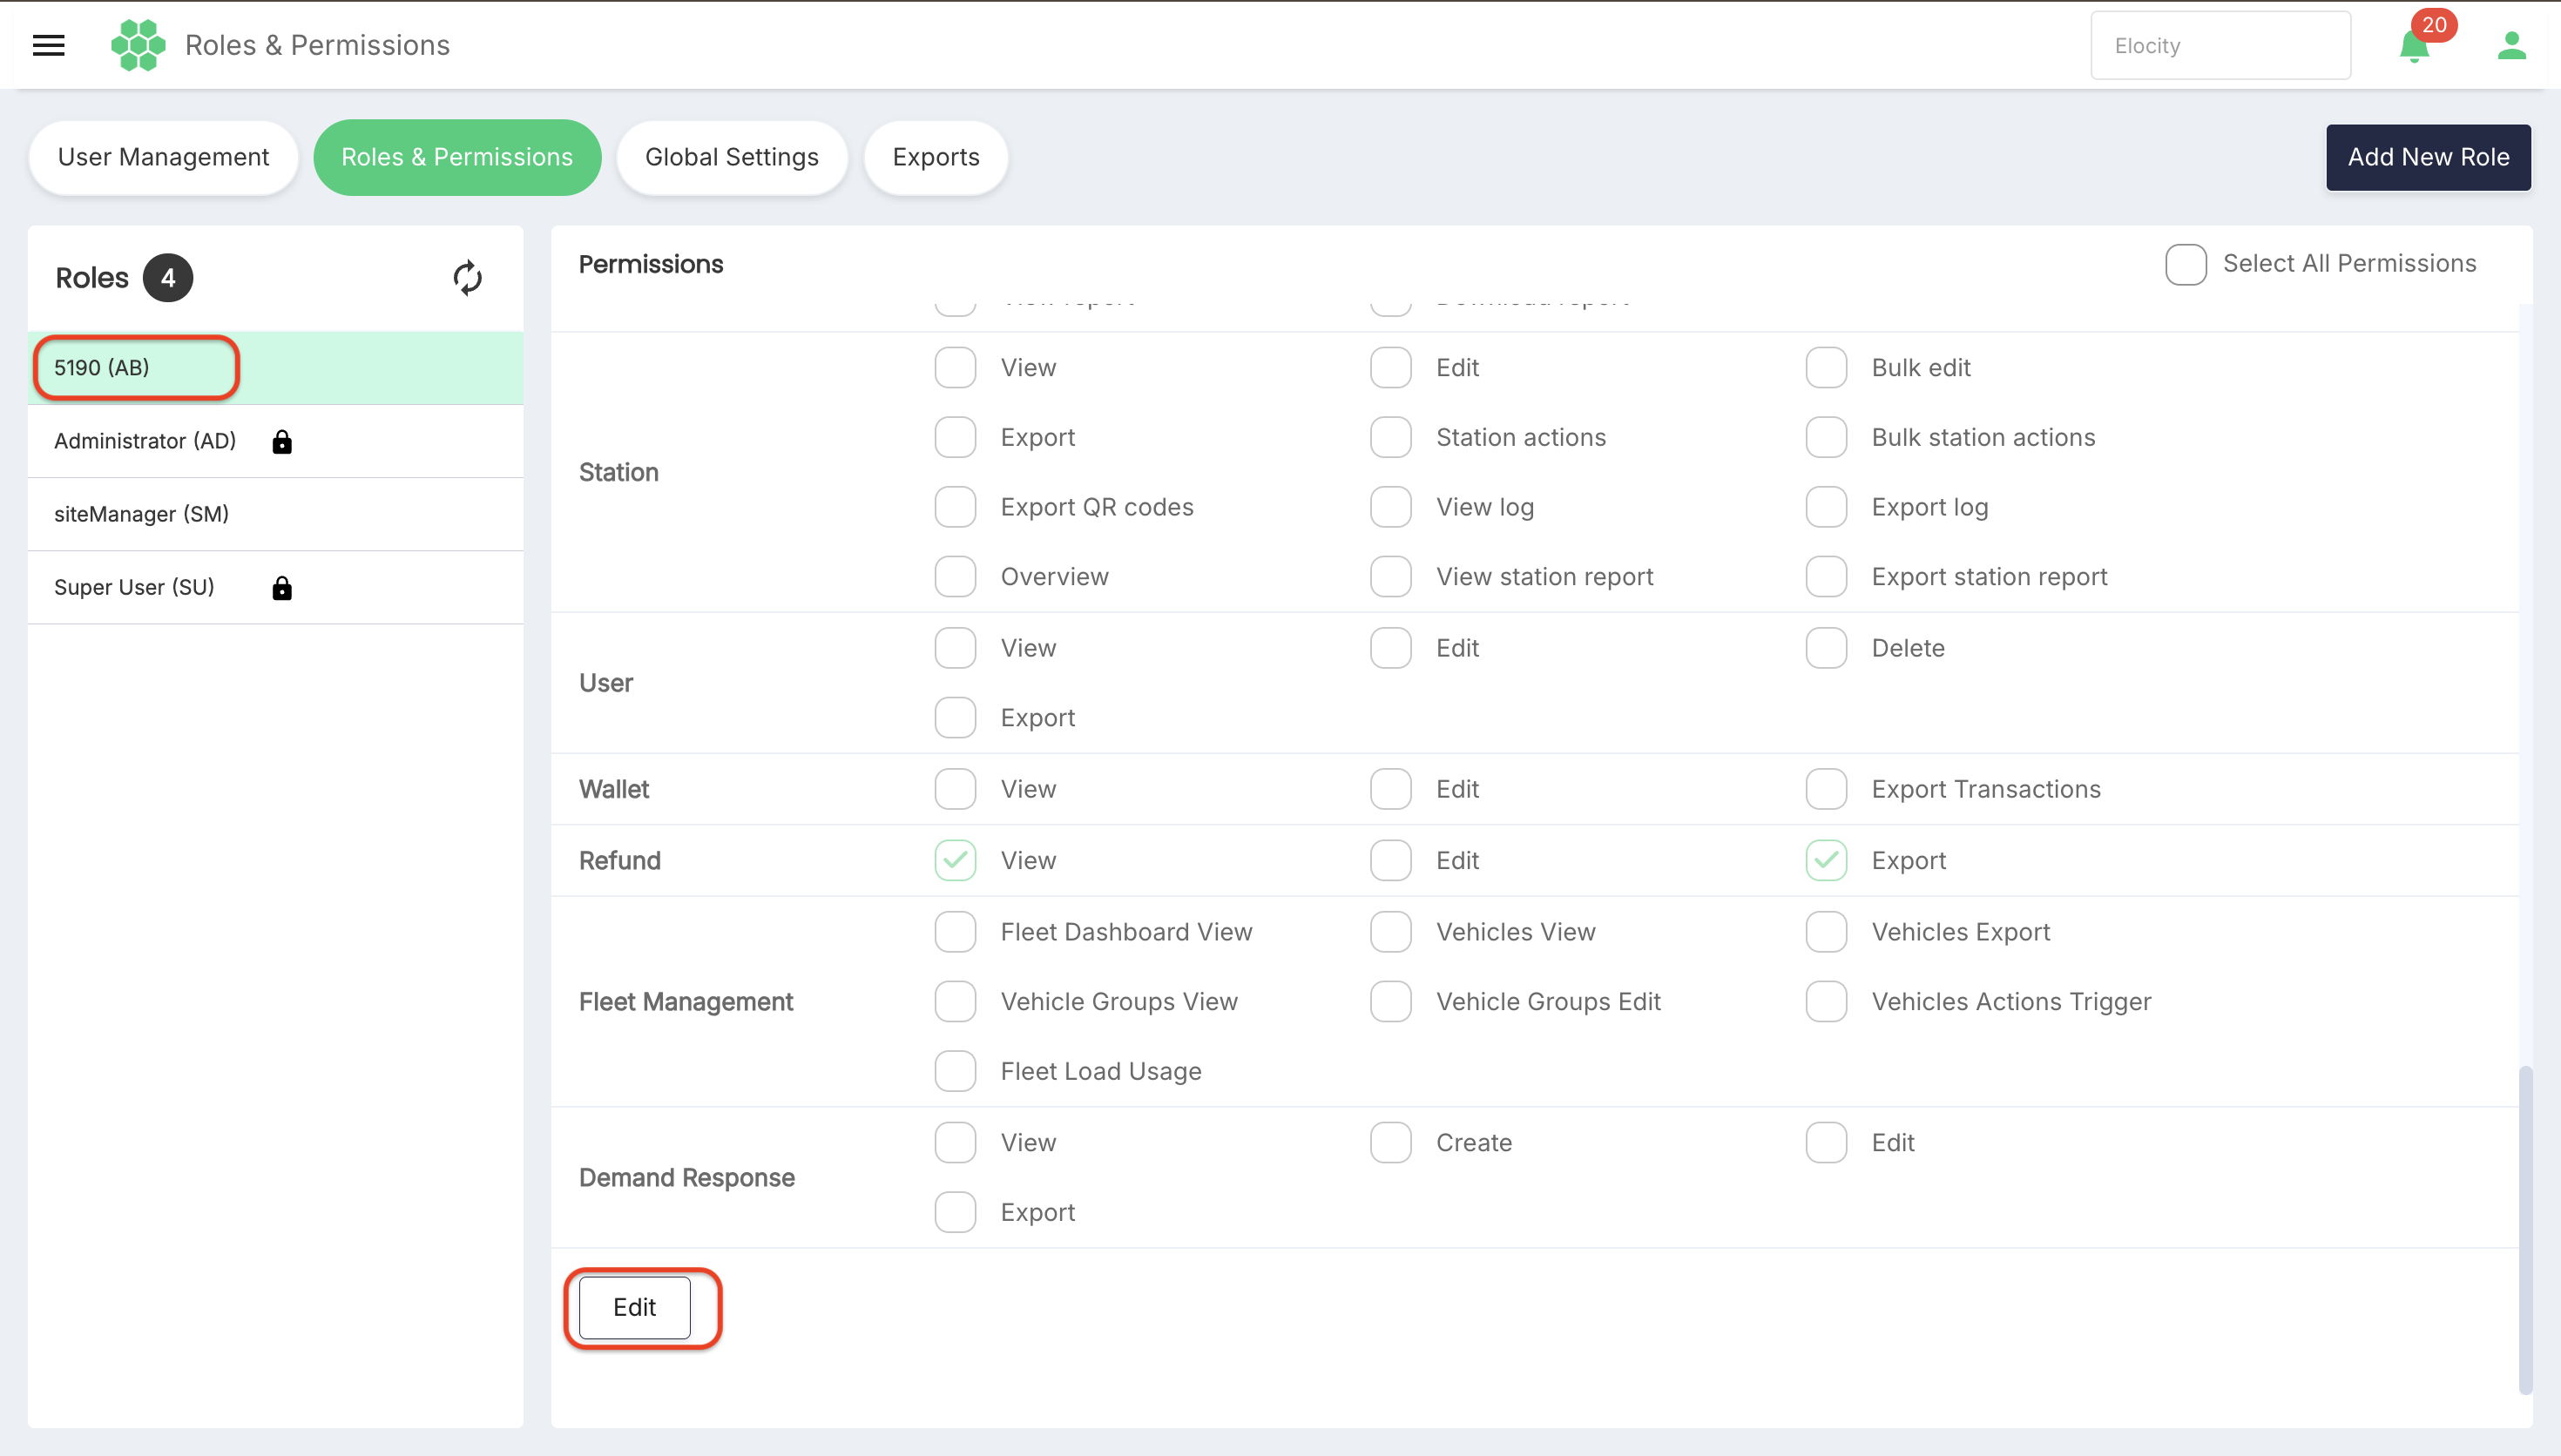
Task: Enable Station View permission
Action: [955, 368]
